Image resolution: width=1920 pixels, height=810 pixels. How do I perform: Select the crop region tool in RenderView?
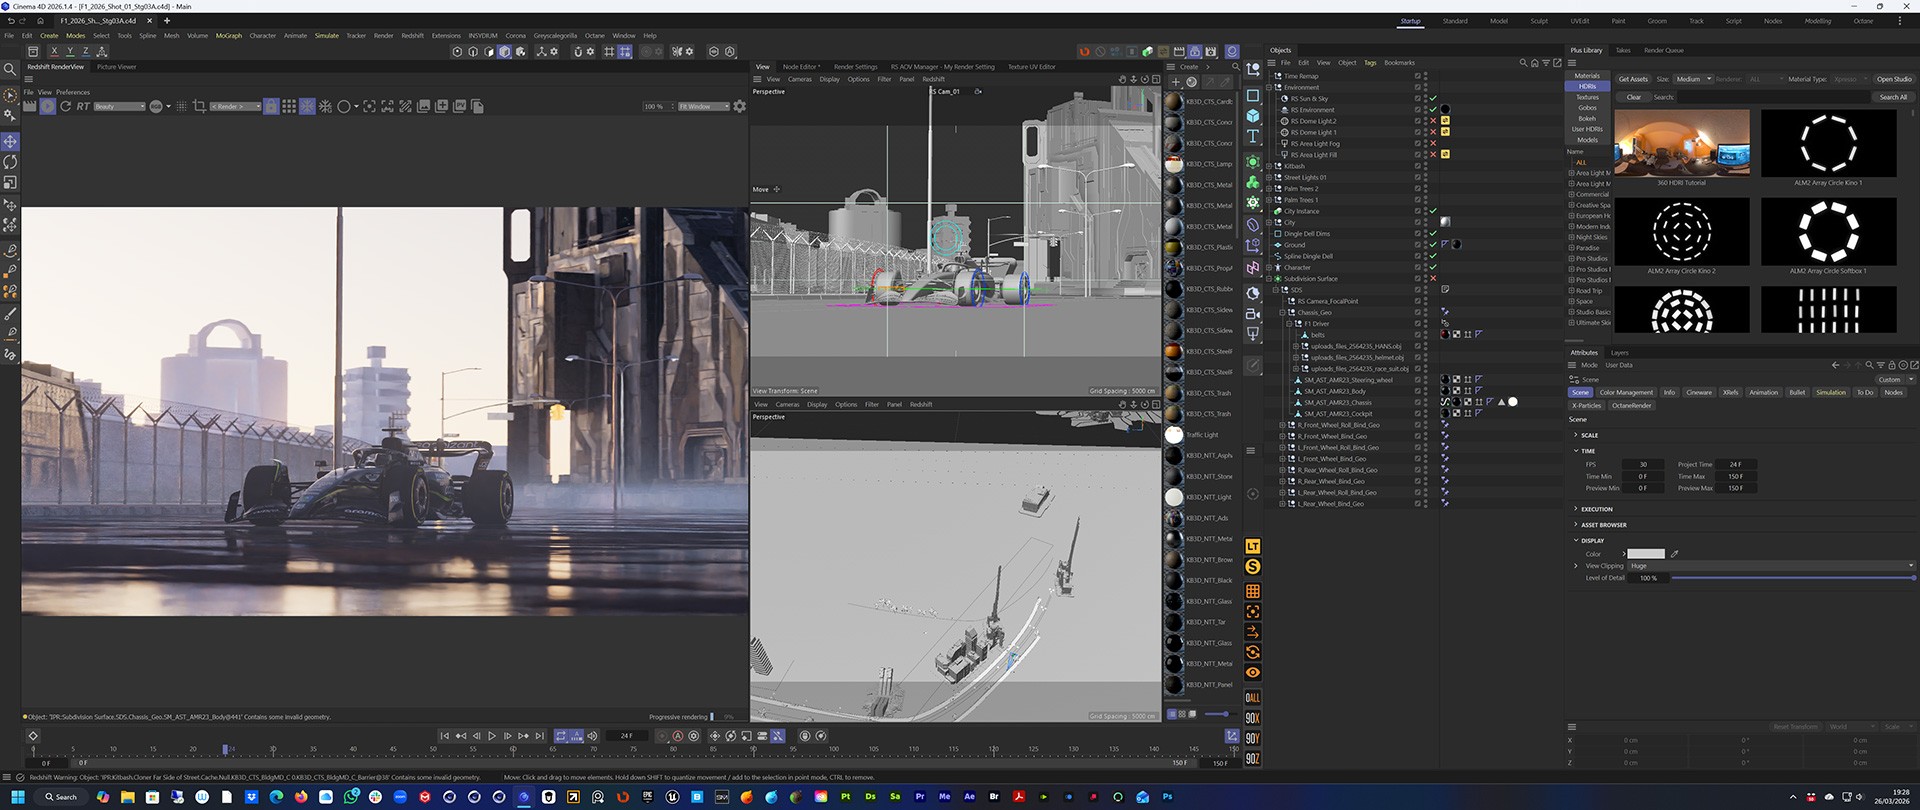199,106
